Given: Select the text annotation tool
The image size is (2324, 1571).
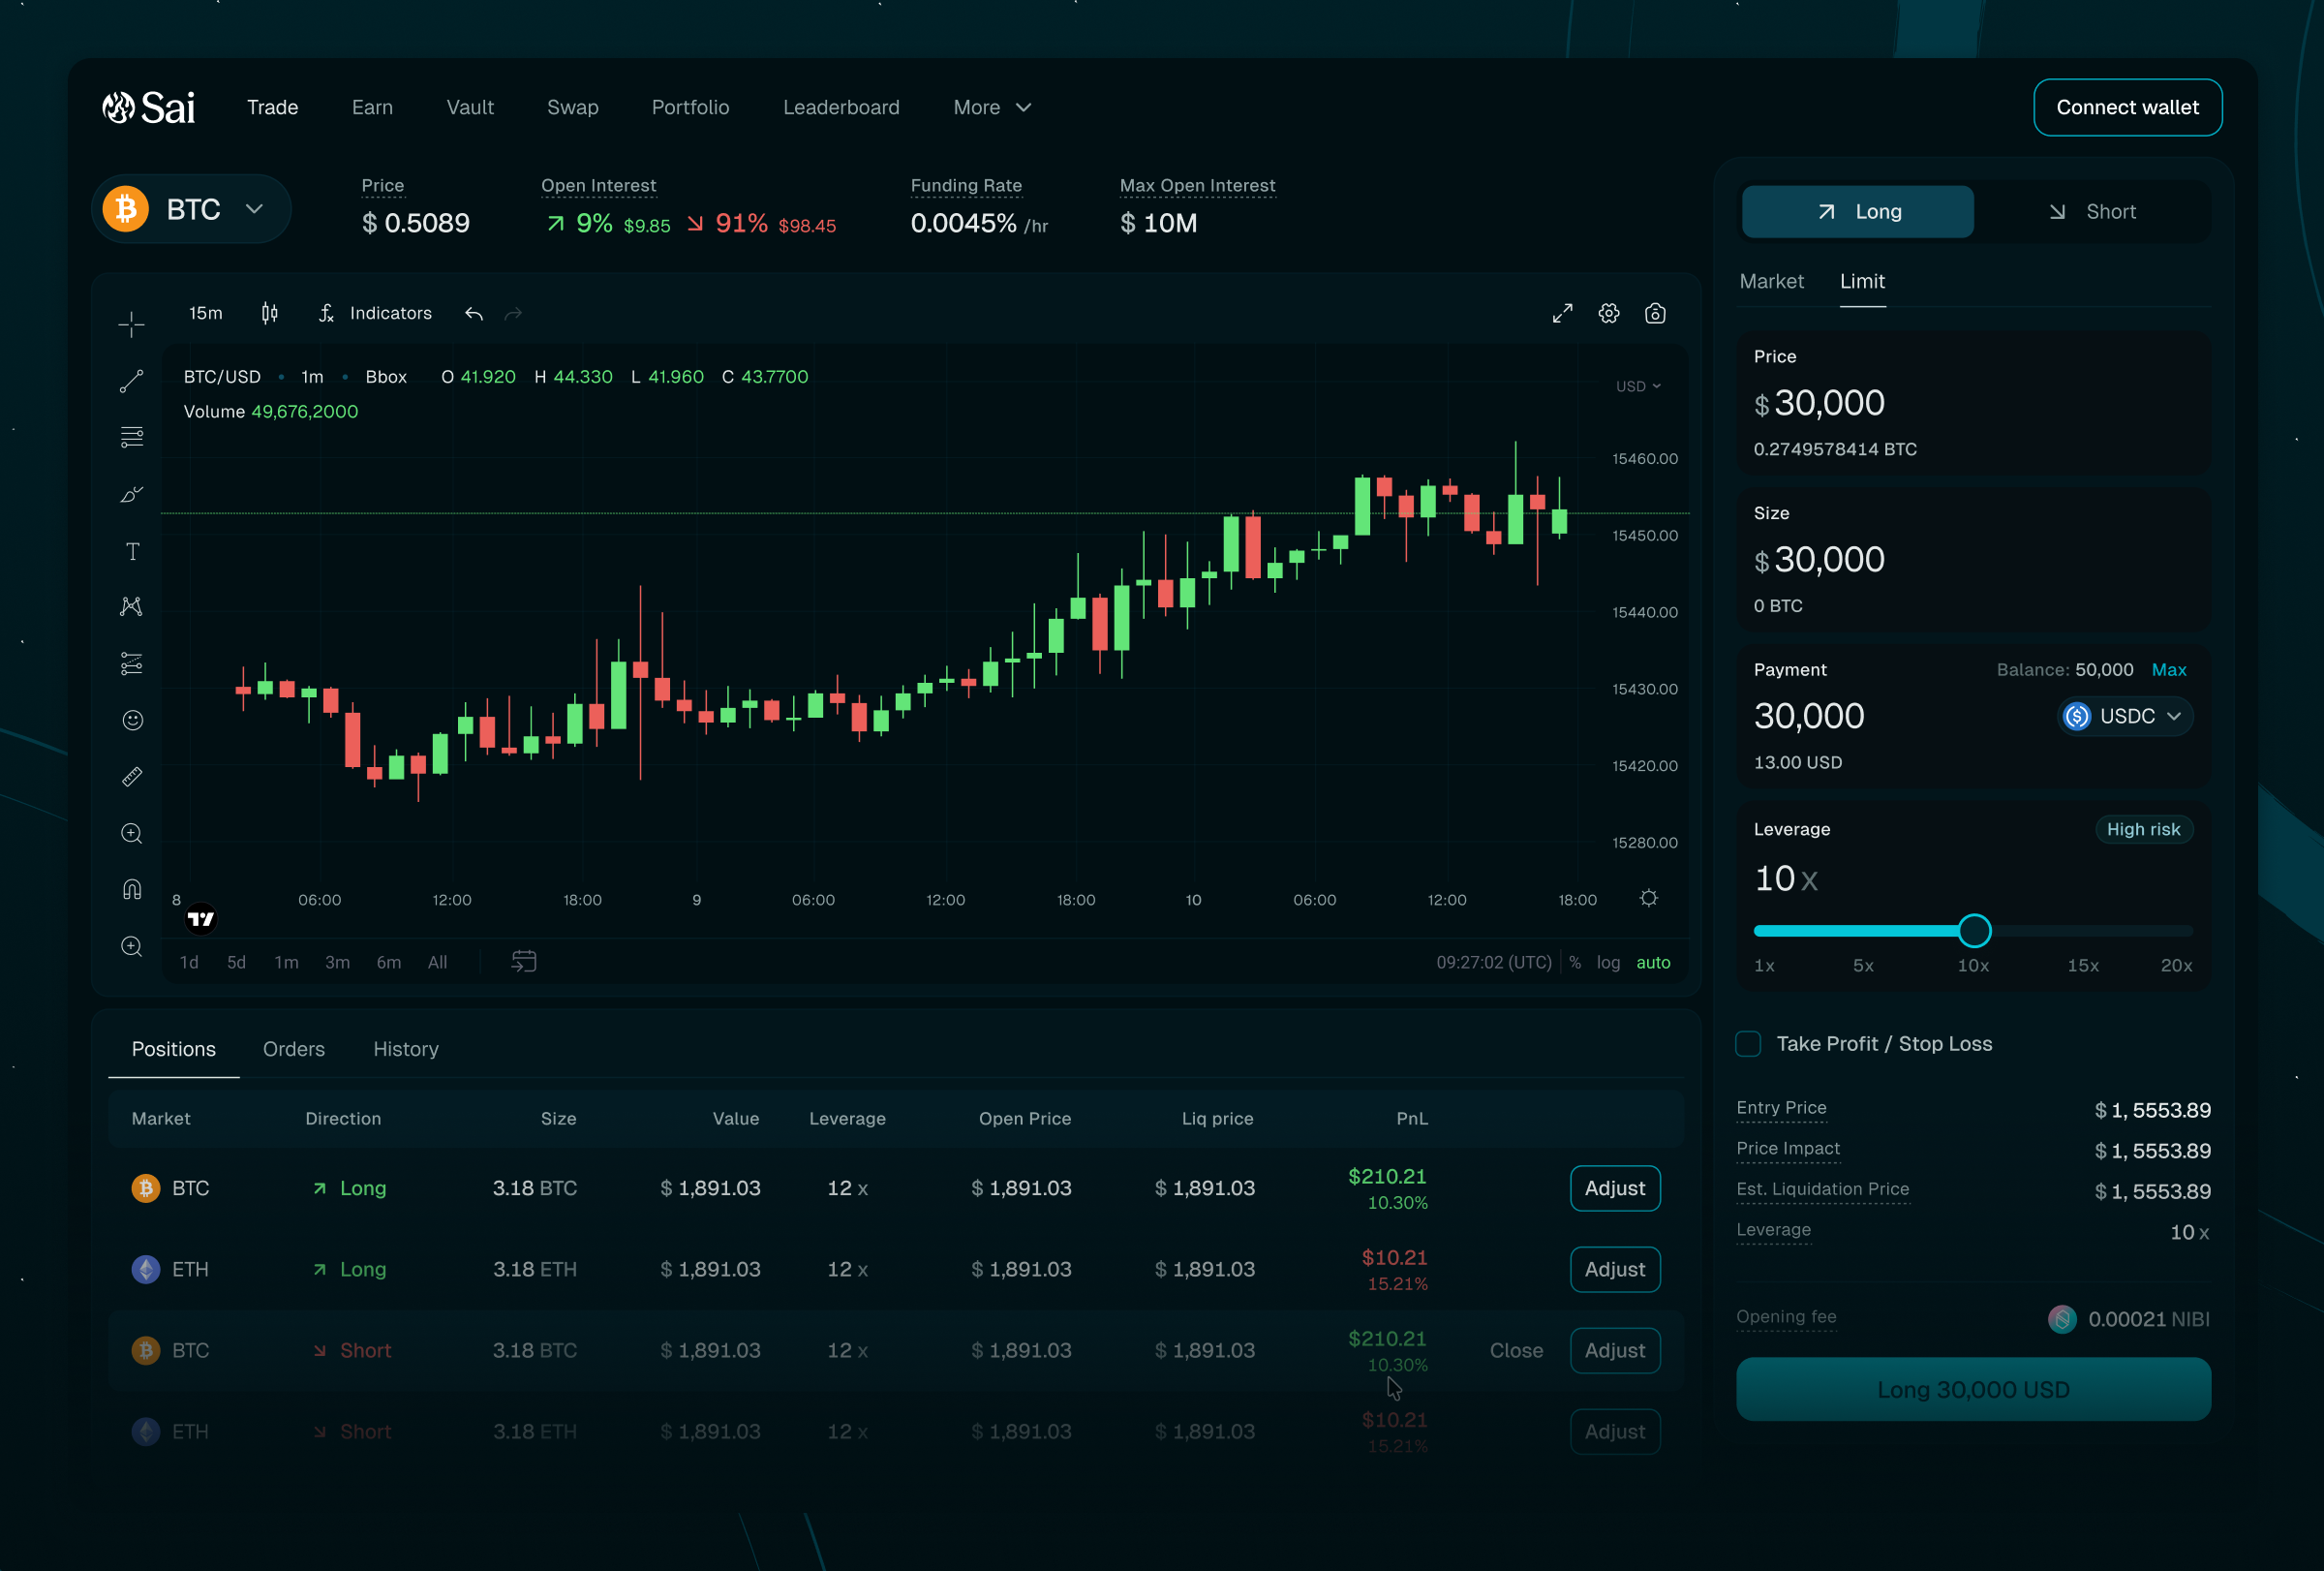Looking at the screenshot, I should pyautogui.click(x=132, y=552).
